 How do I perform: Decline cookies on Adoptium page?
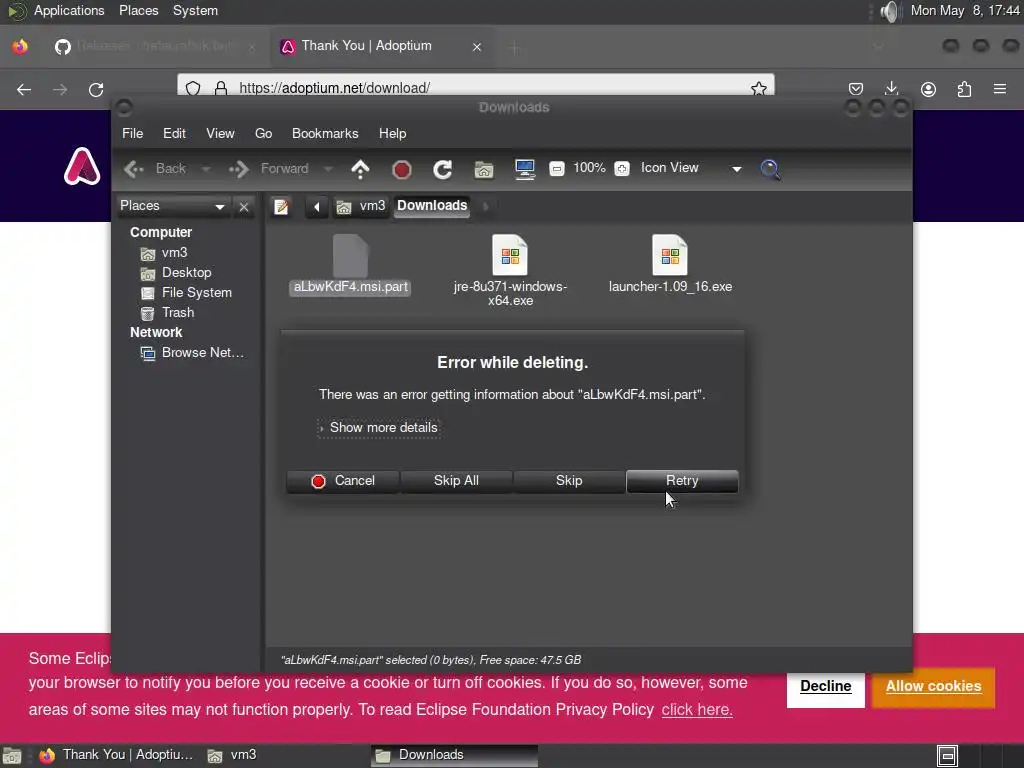pos(825,686)
